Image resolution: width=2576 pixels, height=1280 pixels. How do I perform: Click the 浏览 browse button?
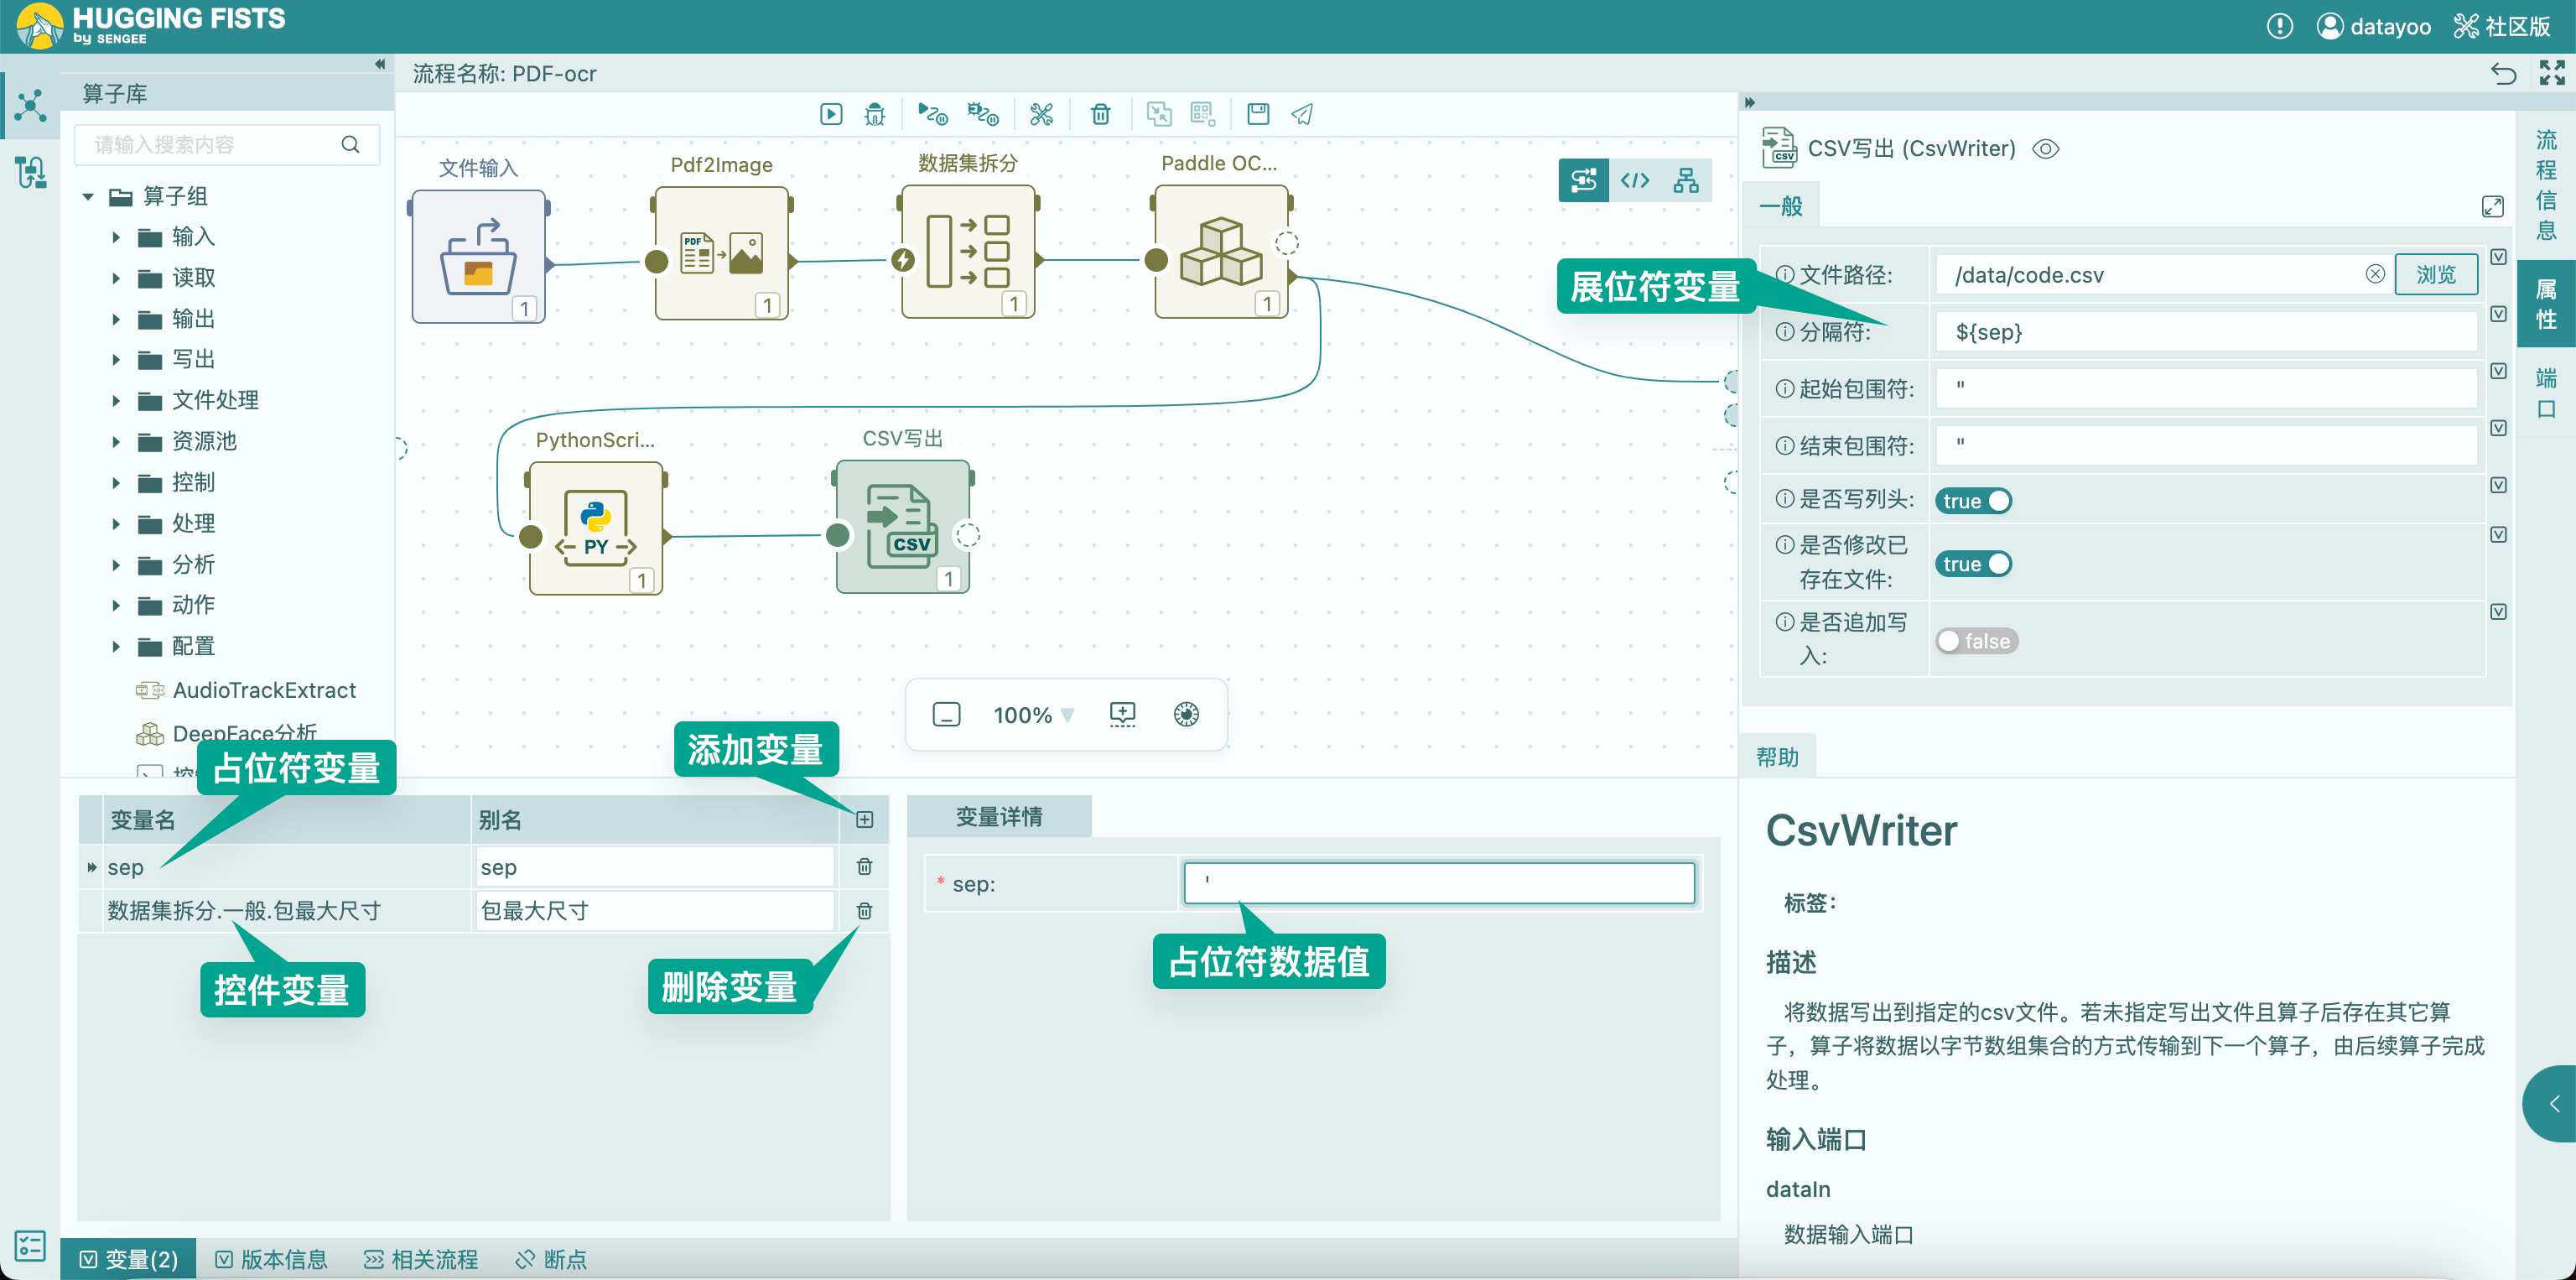[x=2435, y=275]
